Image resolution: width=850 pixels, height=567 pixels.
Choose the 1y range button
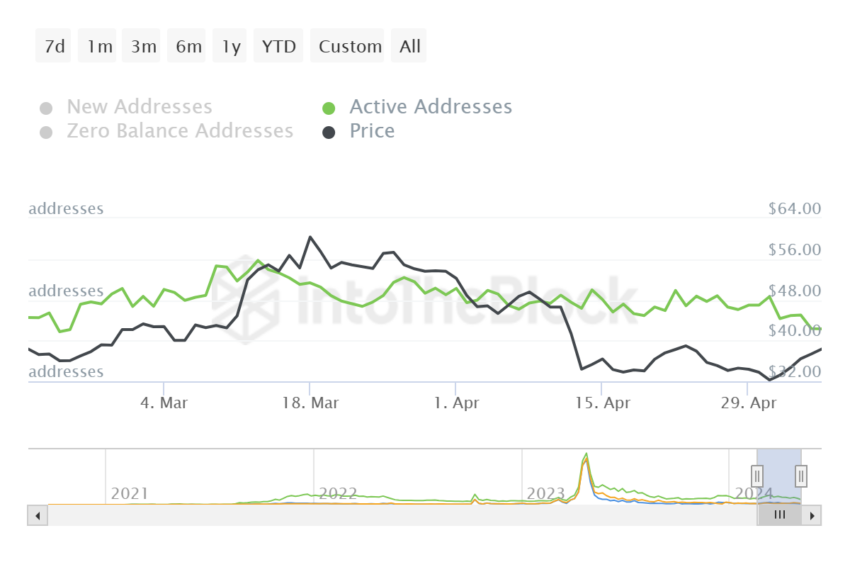click(x=230, y=46)
